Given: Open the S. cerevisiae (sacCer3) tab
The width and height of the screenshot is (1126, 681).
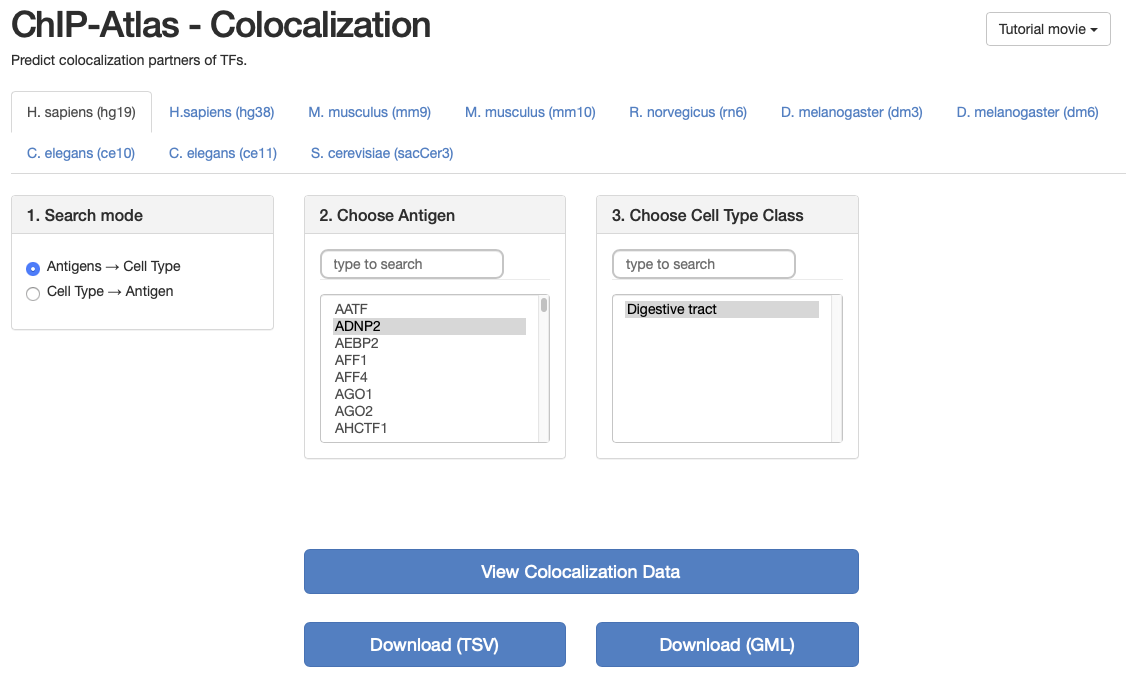Looking at the screenshot, I should point(382,153).
